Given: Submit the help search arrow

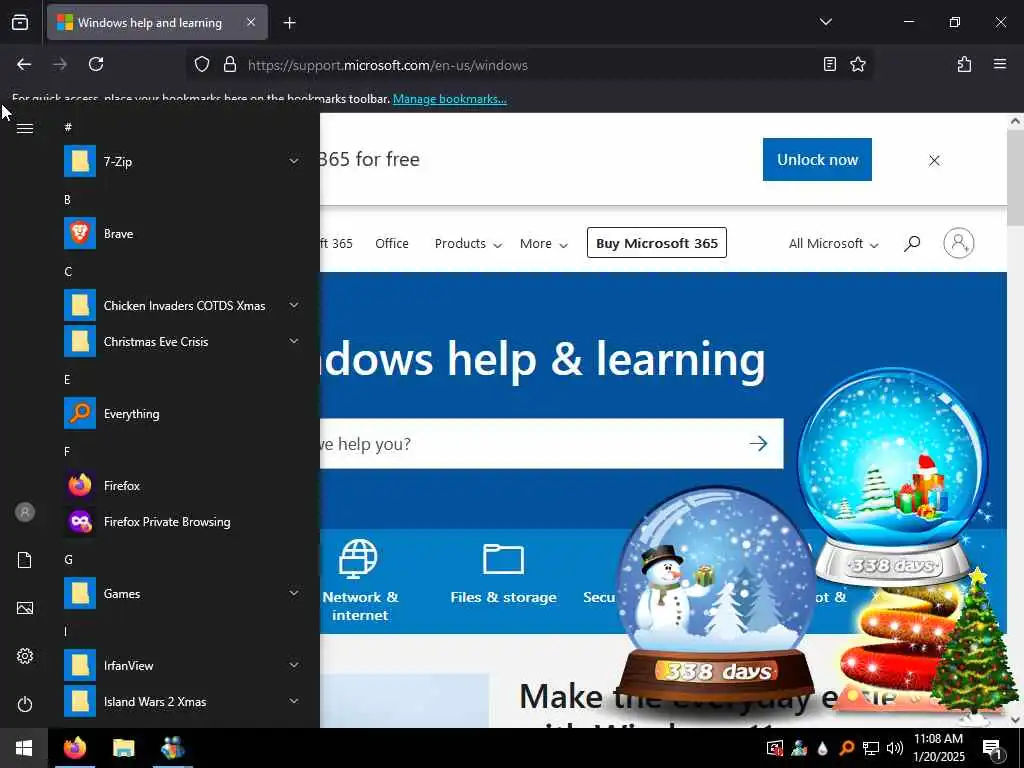Looking at the screenshot, I should click(758, 443).
